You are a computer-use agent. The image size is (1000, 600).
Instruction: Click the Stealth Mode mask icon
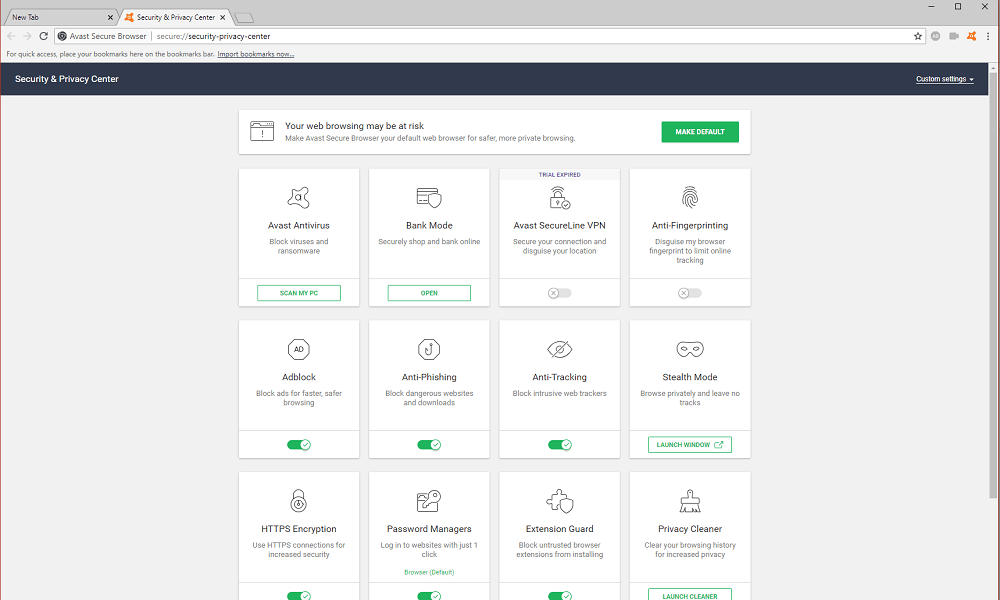[690, 349]
